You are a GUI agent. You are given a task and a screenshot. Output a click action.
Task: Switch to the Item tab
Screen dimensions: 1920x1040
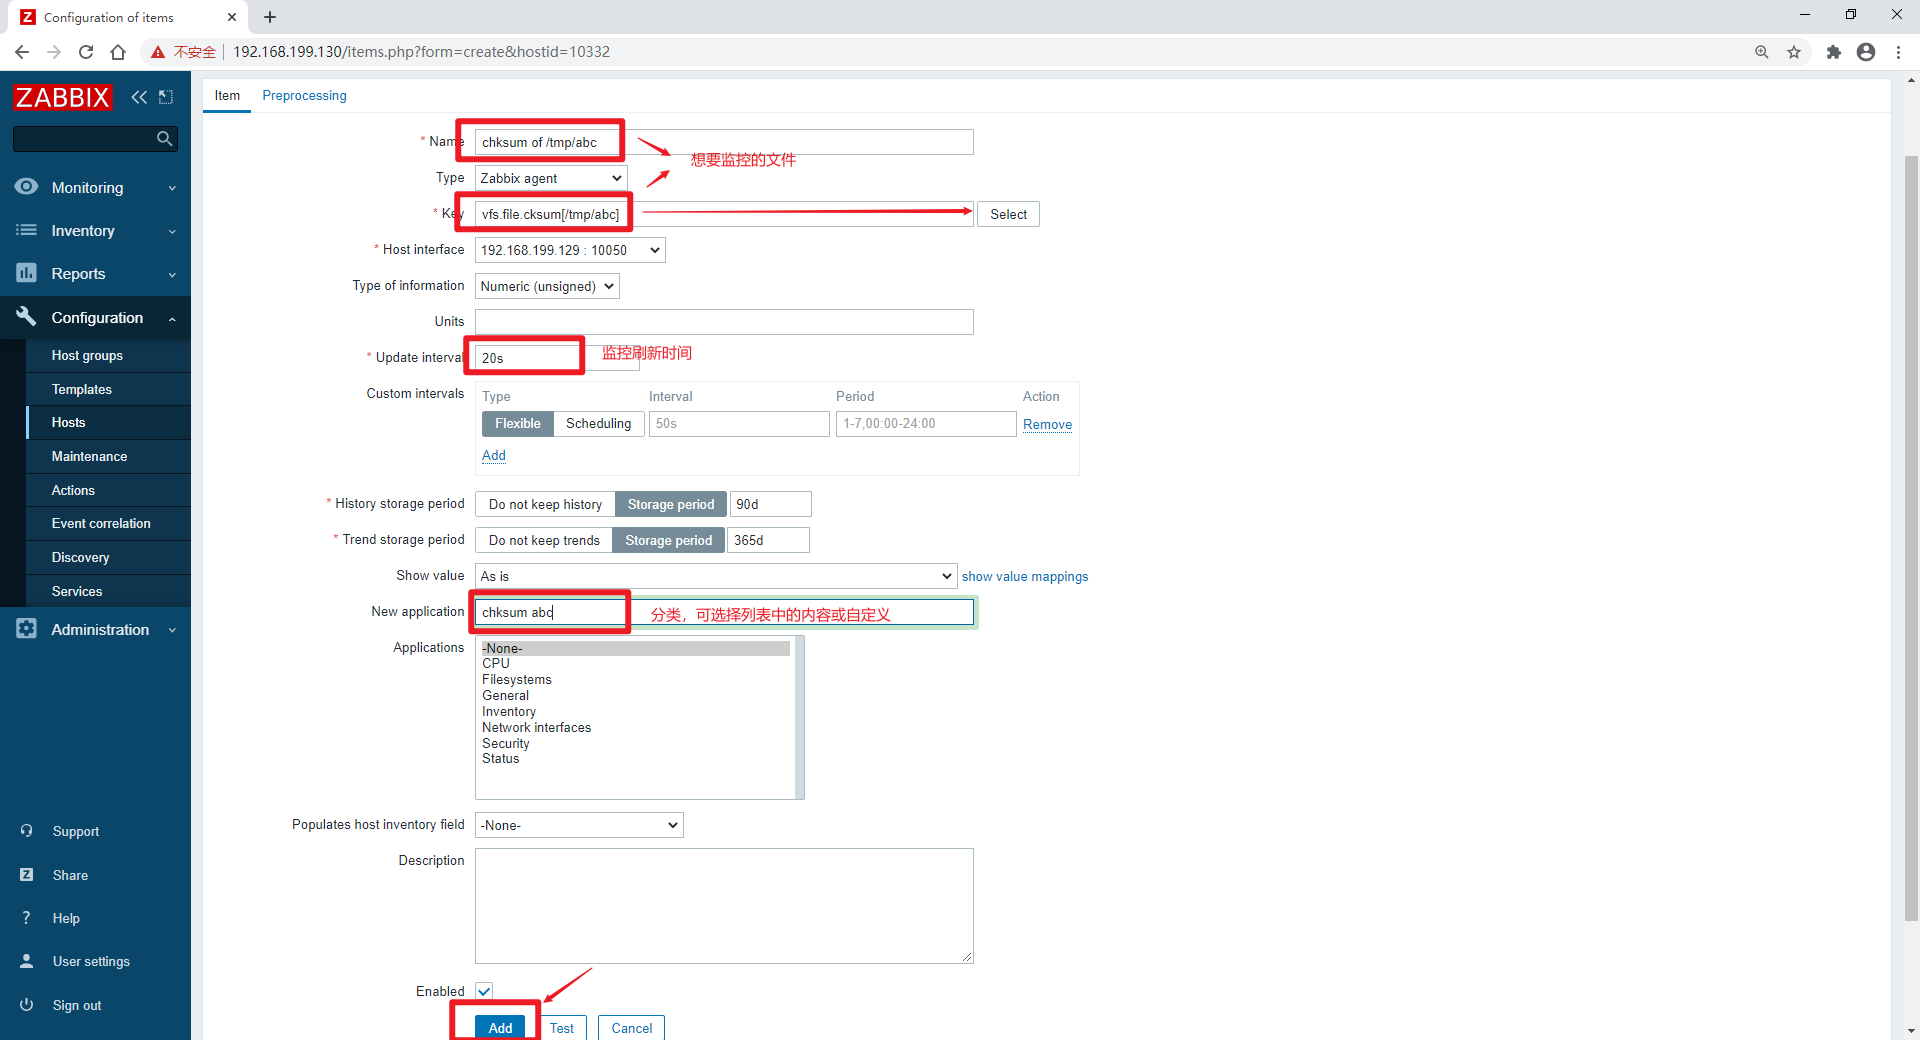click(x=227, y=95)
